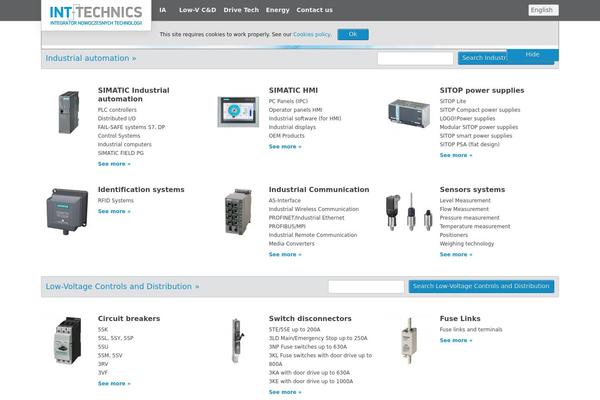Open Industrial computers link
Image resolution: width=600 pixels, height=400 pixels.
(124, 144)
